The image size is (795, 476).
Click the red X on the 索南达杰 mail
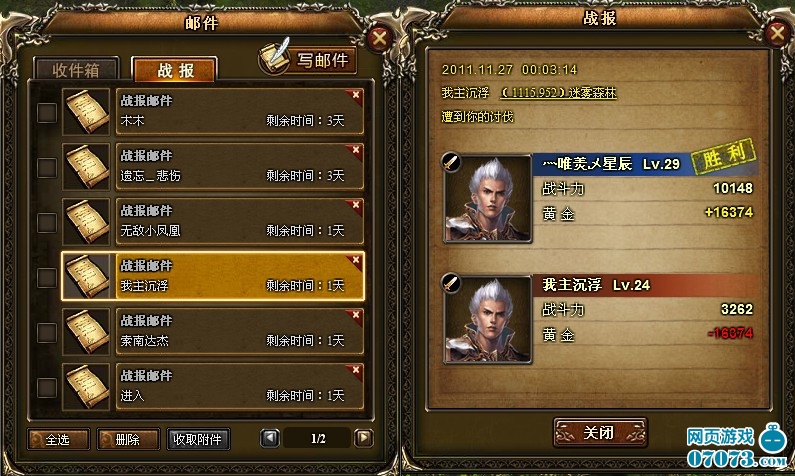[x=356, y=315]
